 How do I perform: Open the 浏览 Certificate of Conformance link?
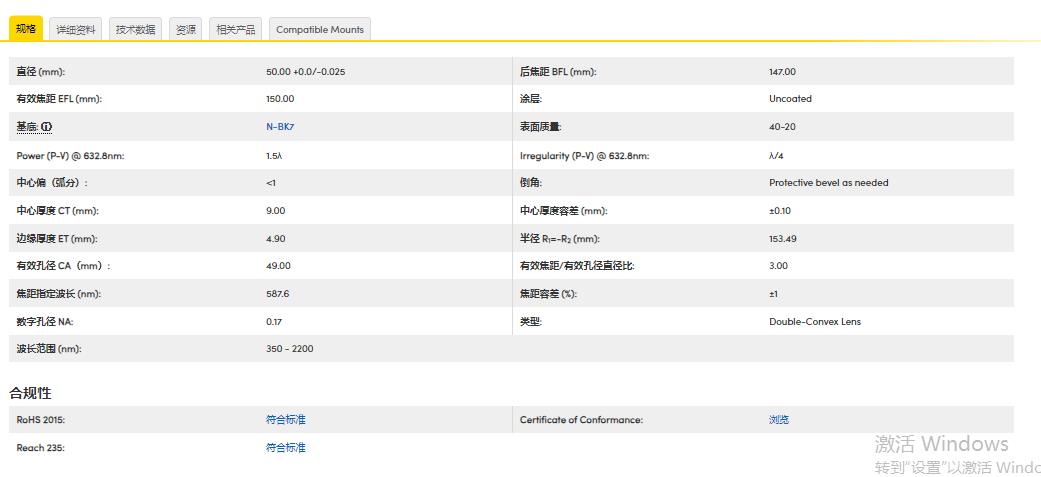point(779,420)
